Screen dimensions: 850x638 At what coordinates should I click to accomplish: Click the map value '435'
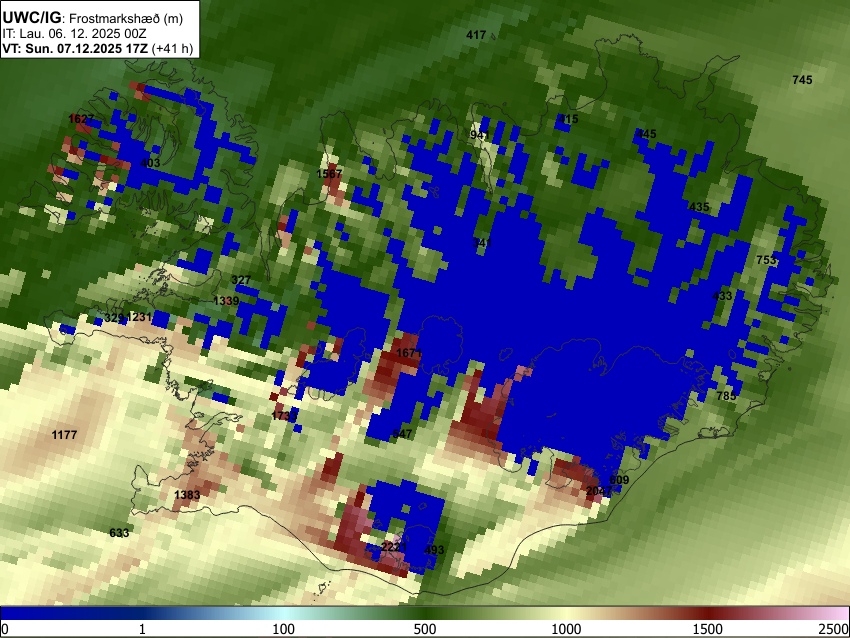tap(699, 207)
